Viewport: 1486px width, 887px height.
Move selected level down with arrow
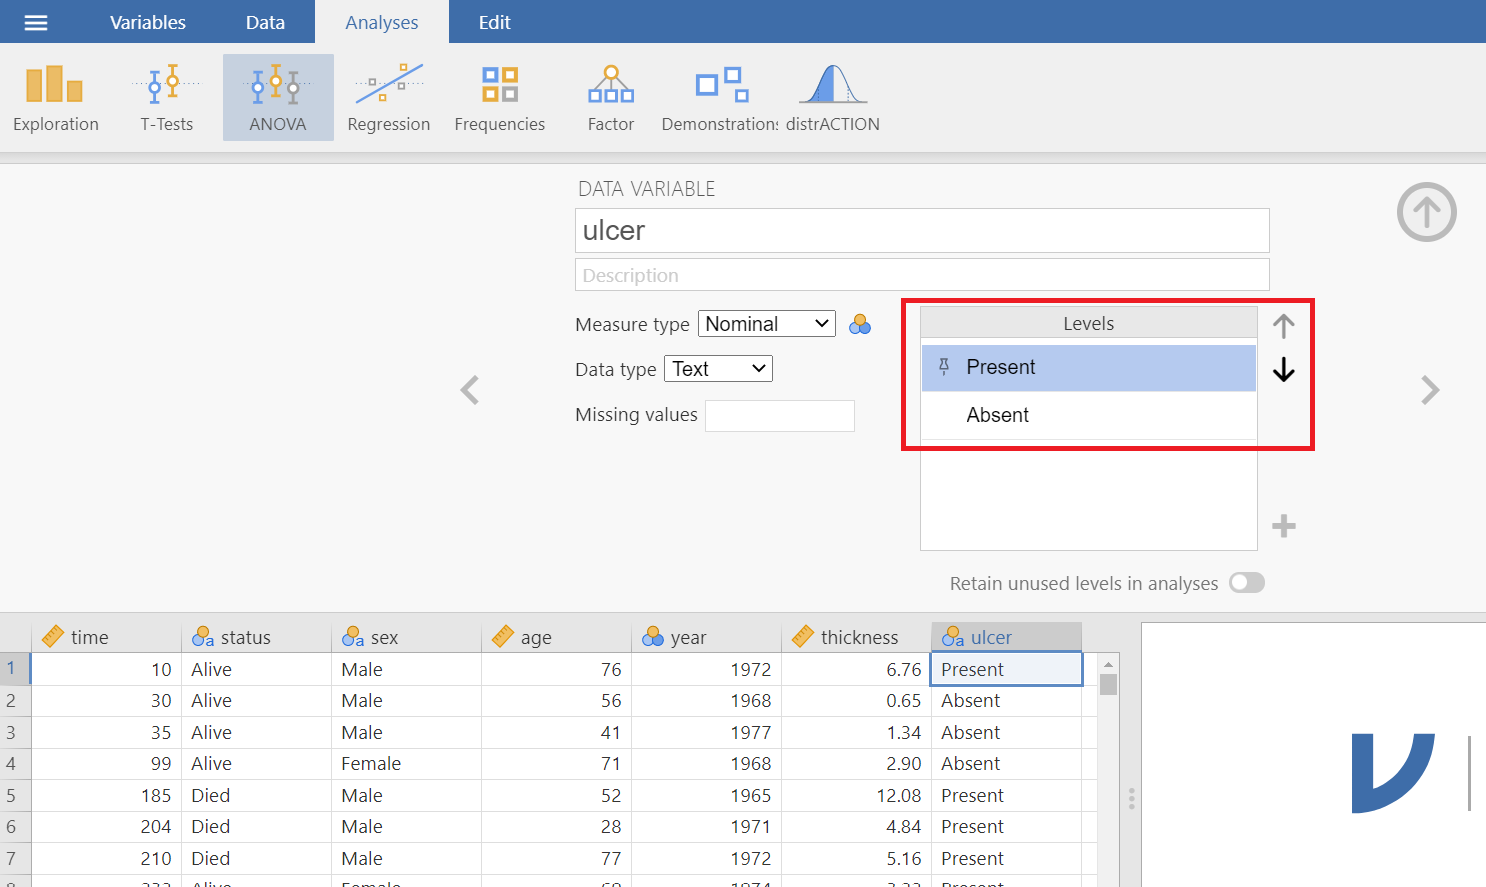point(1283,371)
